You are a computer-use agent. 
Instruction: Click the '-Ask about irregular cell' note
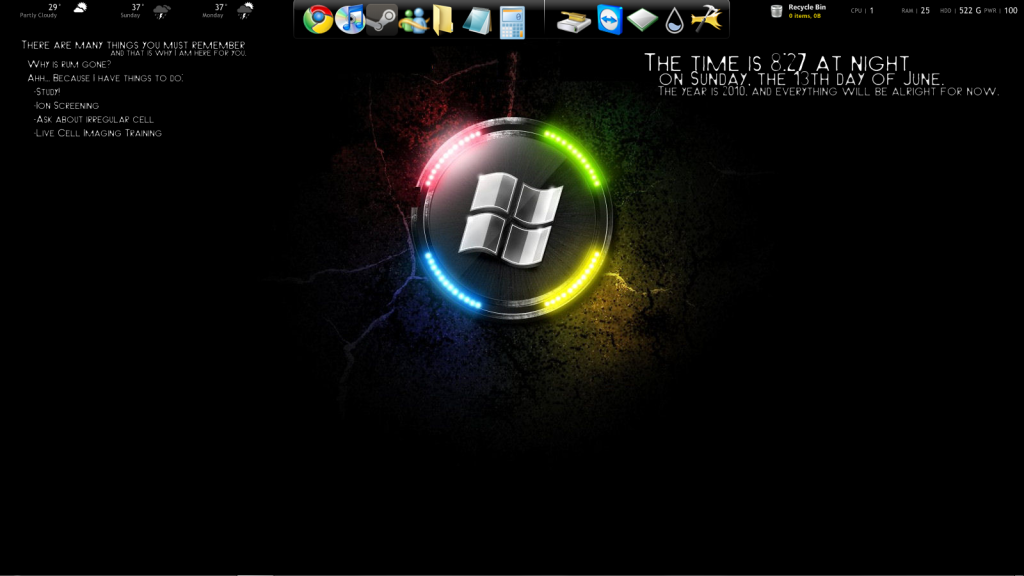93,119
